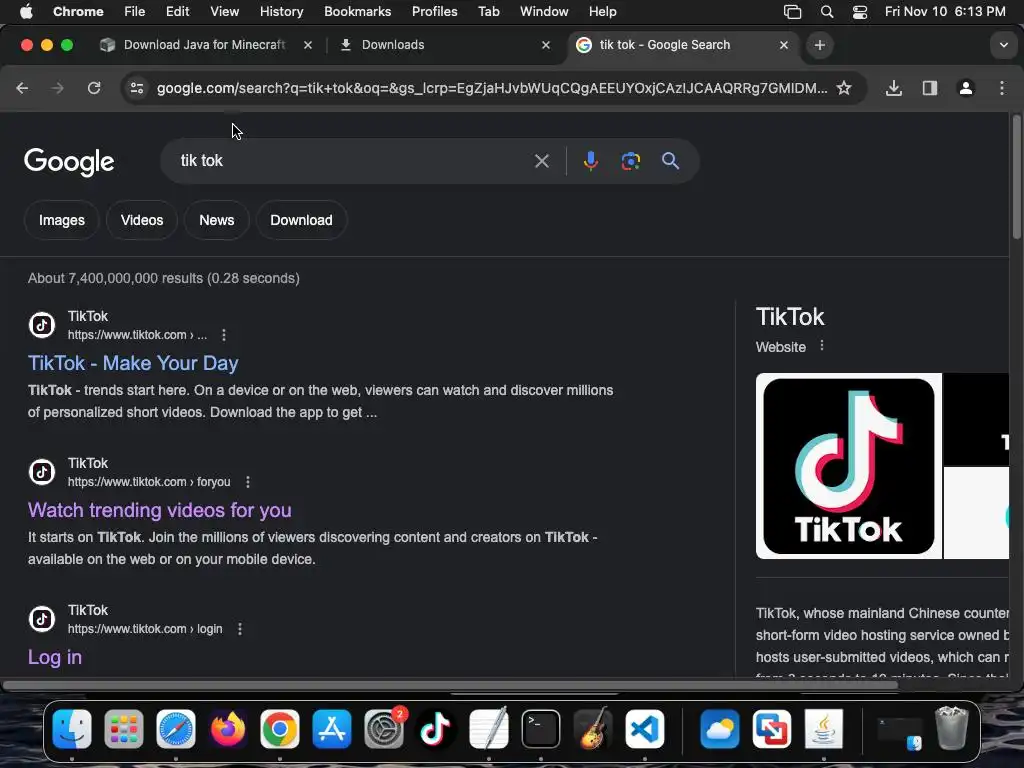
Task: Filter results by Videos
Action: click(142, 220)
